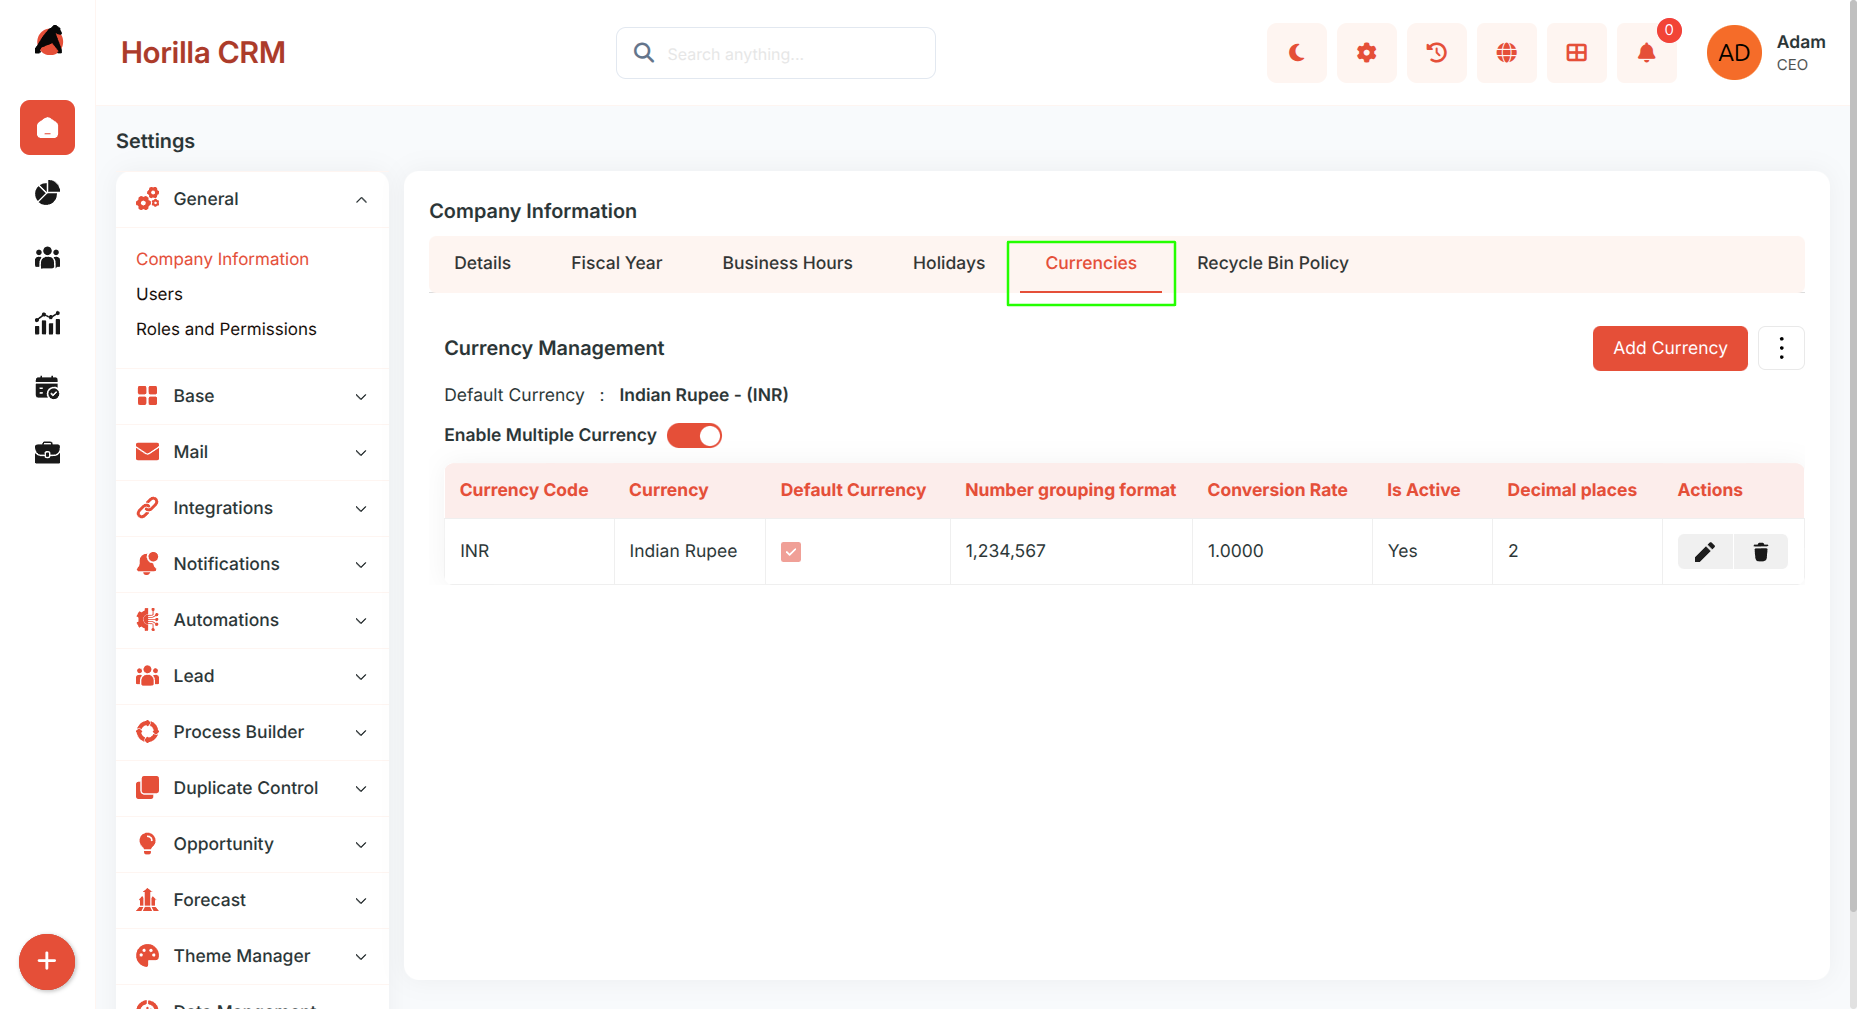The height and width of the screenshot is (1009, 1857).
Task: Switch to the Fiscal Year tab
Action: tap(616, 263)
